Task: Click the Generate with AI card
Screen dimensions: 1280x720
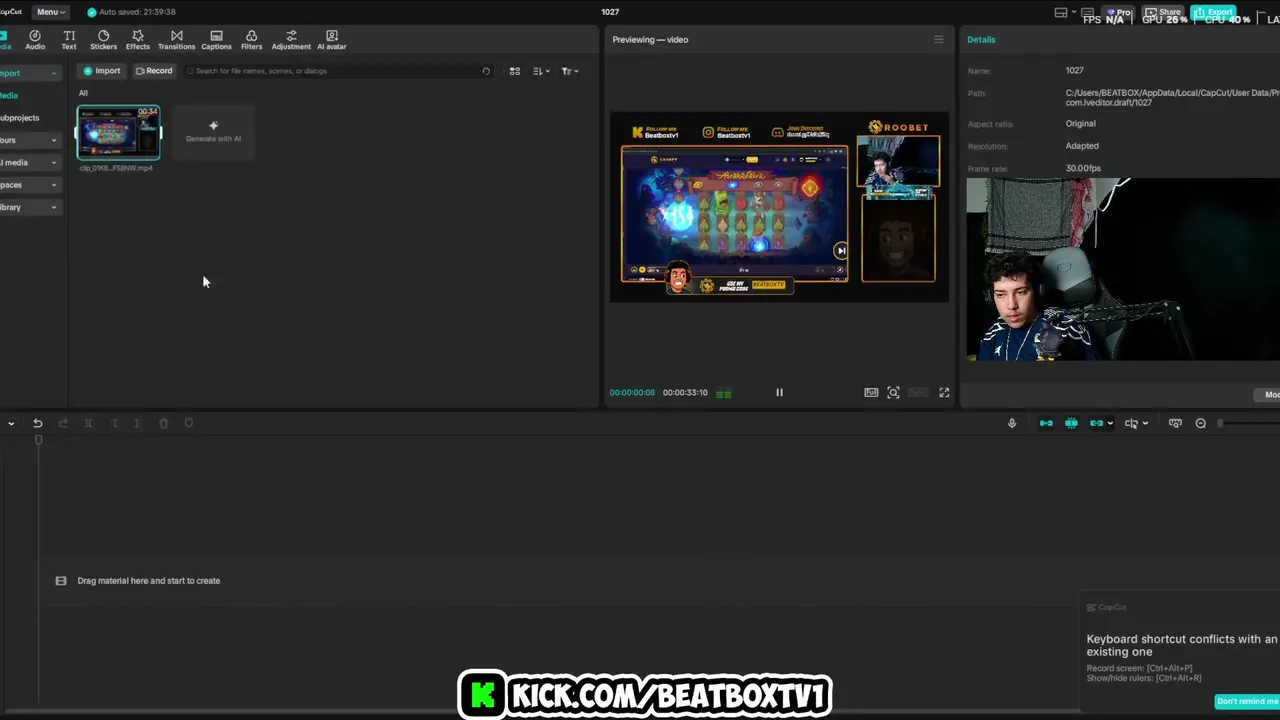Action: point(213,131)
